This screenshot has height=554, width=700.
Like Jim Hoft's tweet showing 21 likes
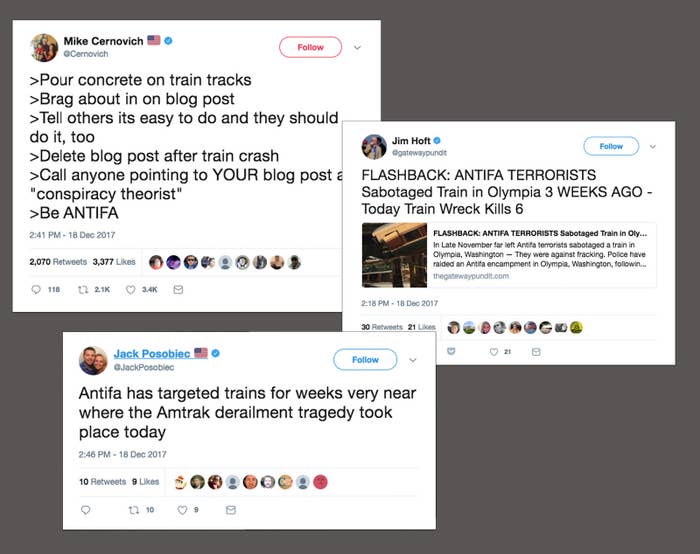coord(494,352)
